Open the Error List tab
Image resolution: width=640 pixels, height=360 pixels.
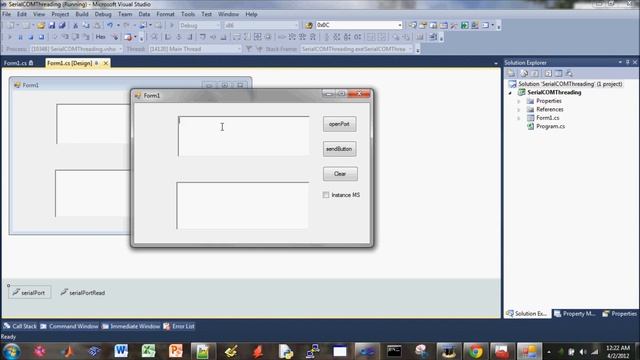[179, 326]
